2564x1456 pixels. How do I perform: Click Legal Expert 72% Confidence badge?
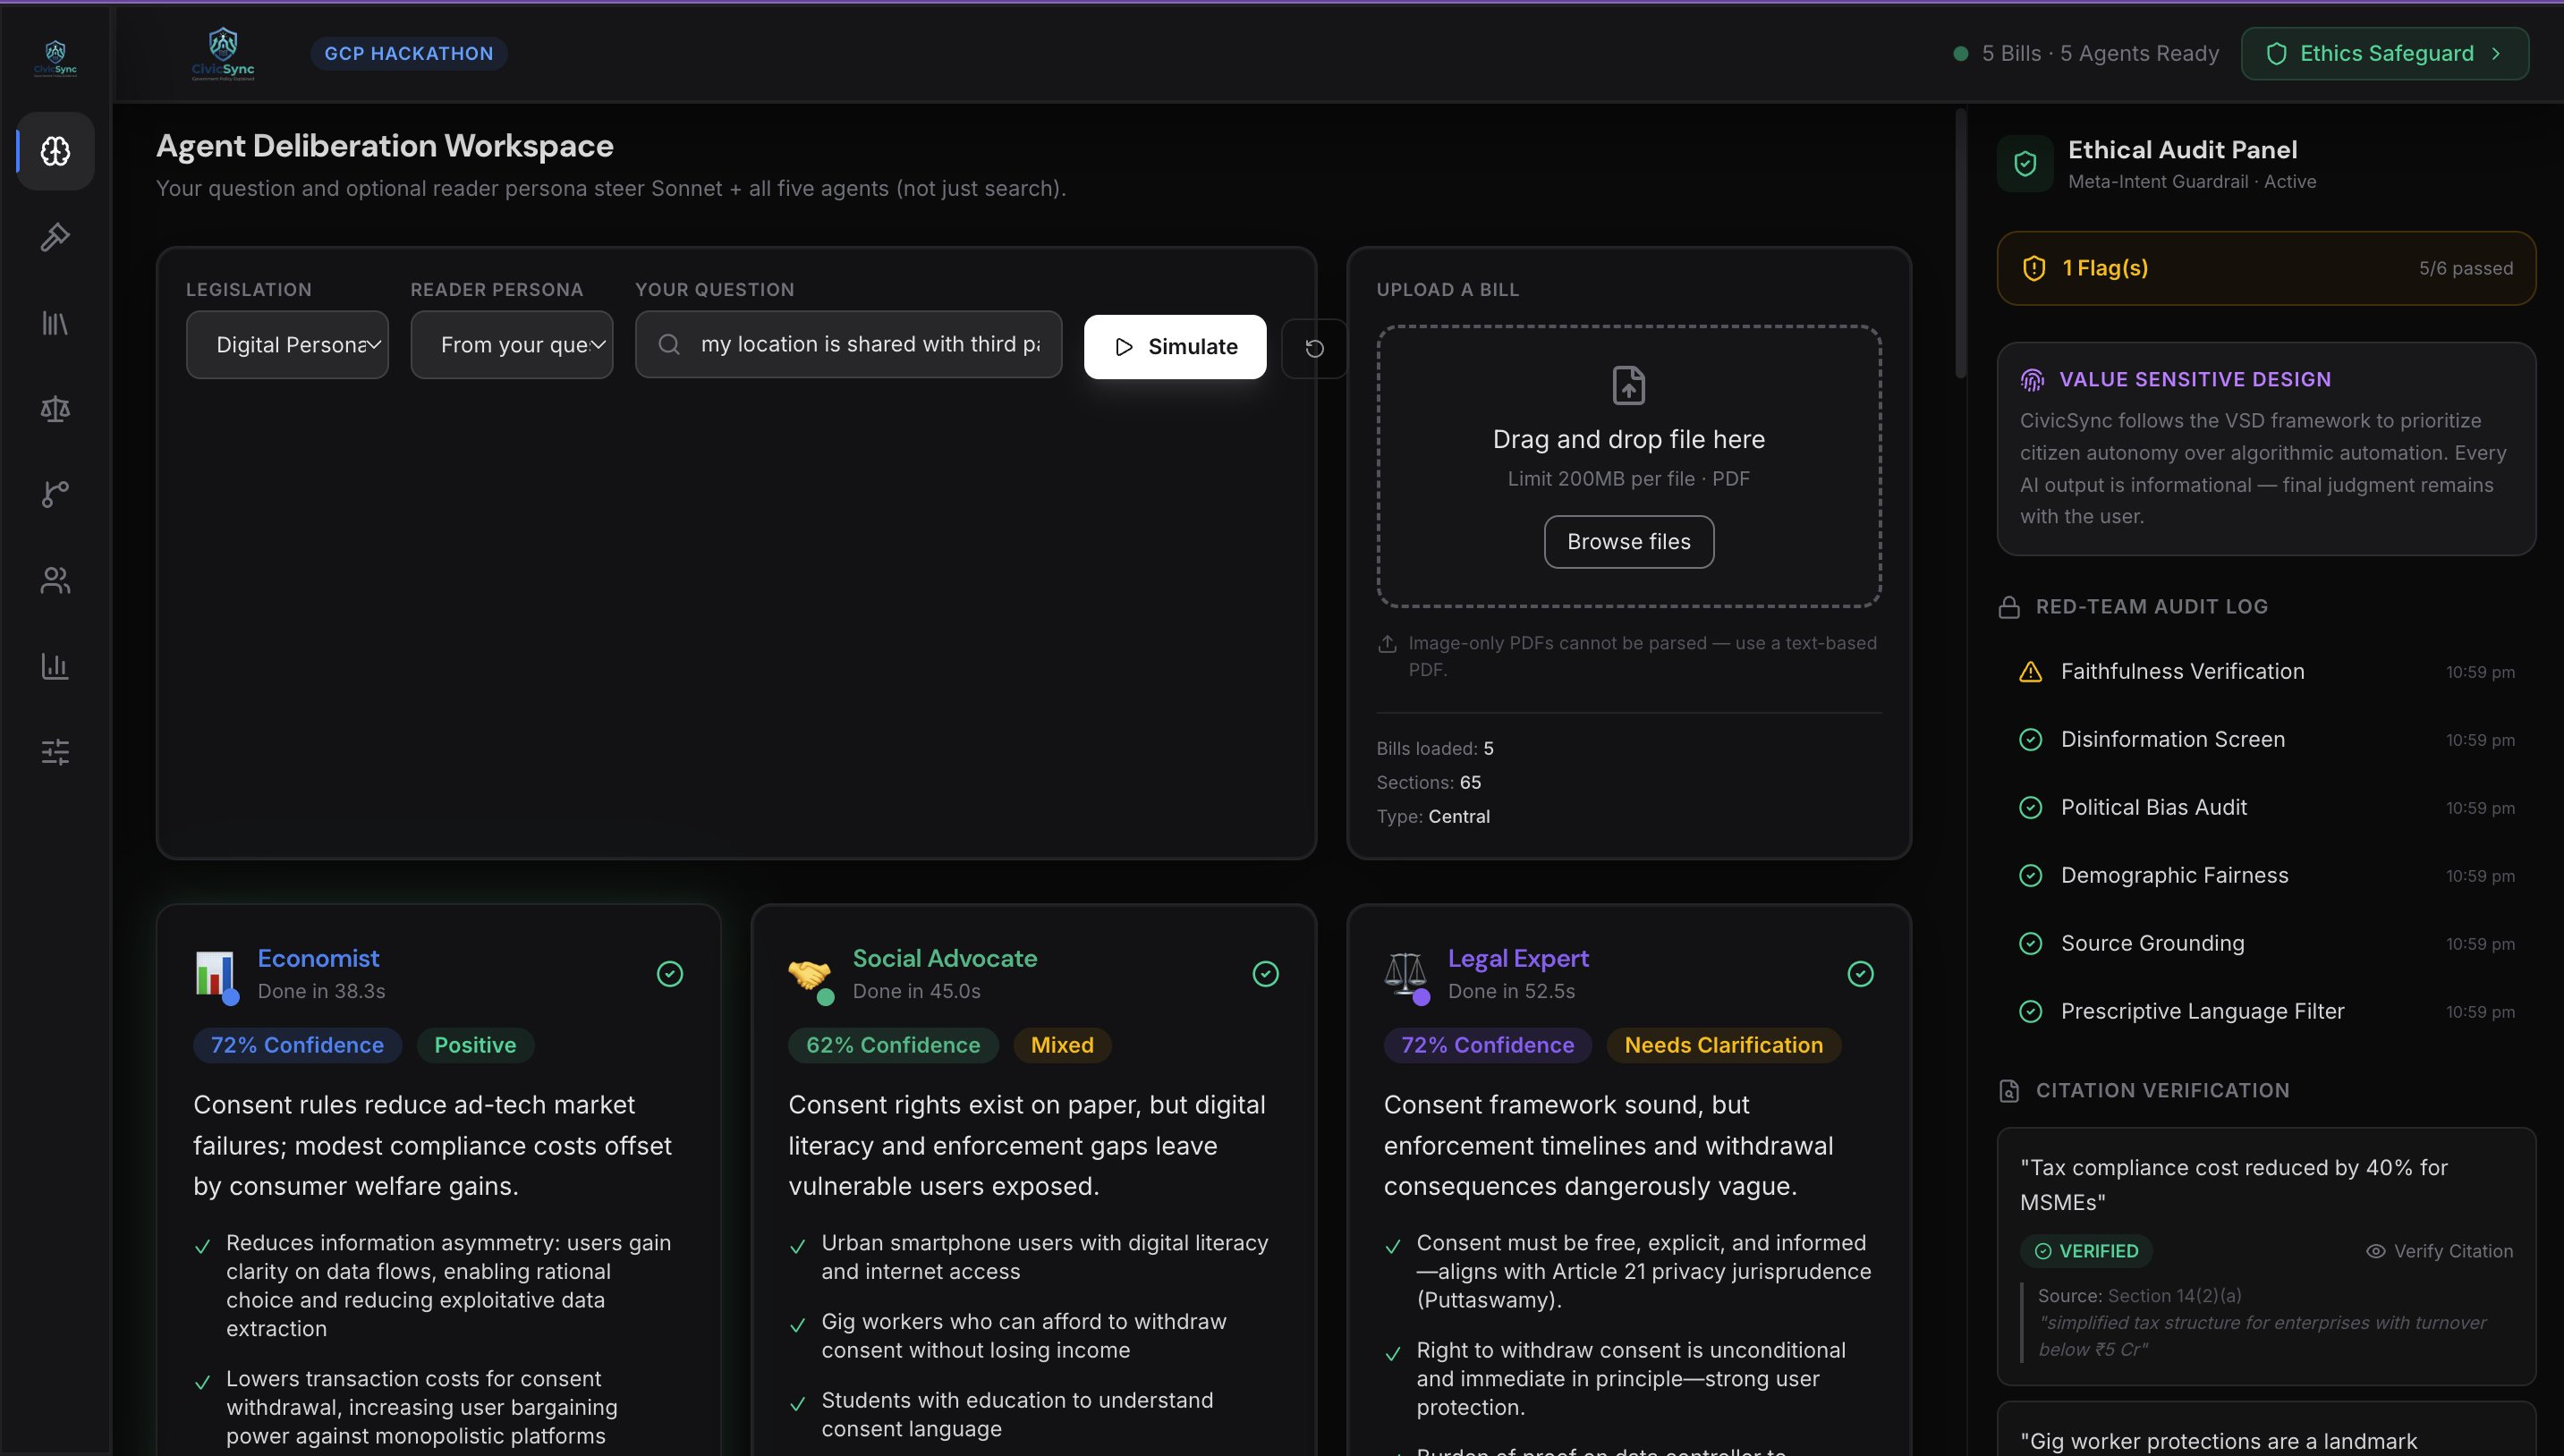(1487, 1045)
